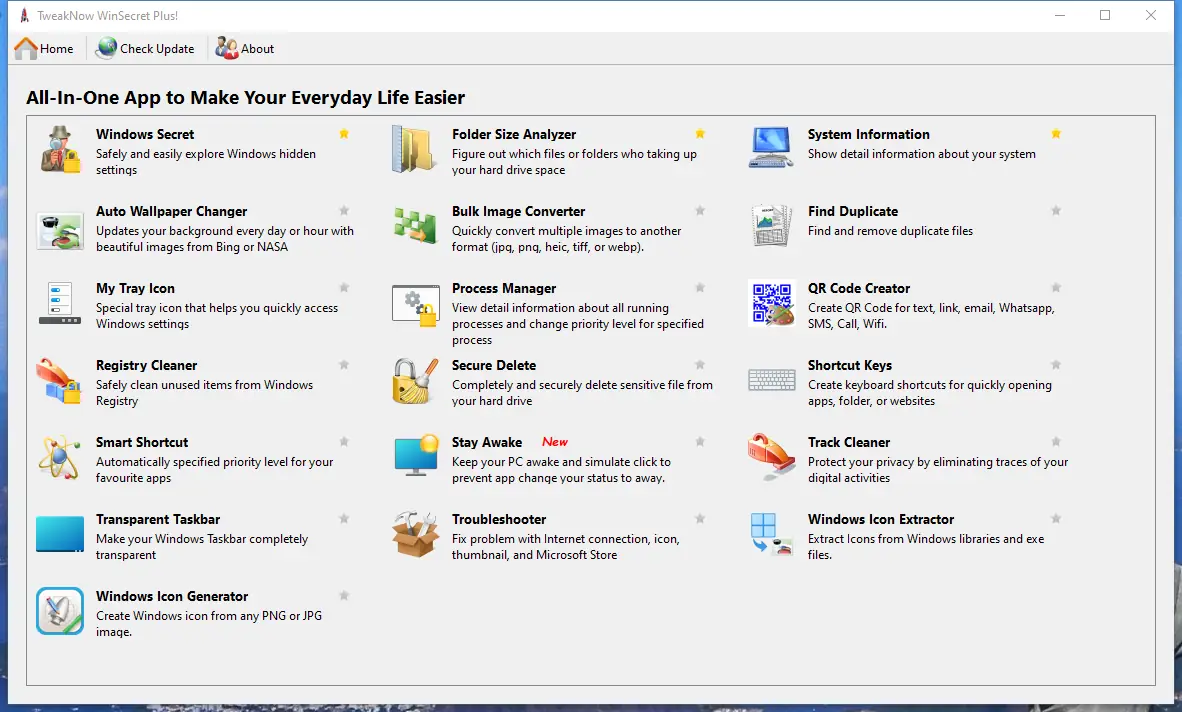Open the Smart Shortcut atom icon

pos(60,457)
